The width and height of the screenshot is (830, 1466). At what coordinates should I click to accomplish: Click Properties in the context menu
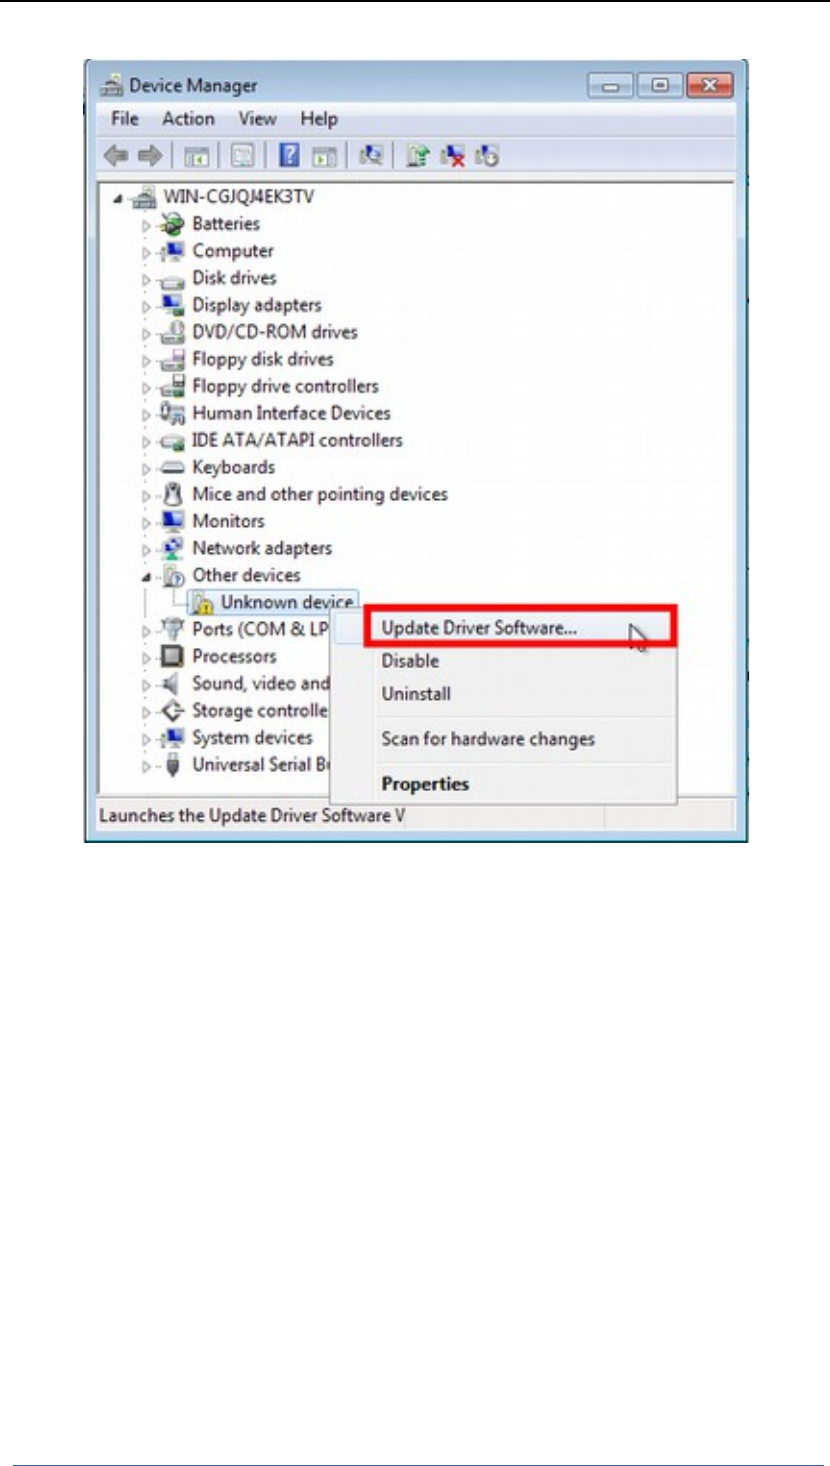[425, 784]
